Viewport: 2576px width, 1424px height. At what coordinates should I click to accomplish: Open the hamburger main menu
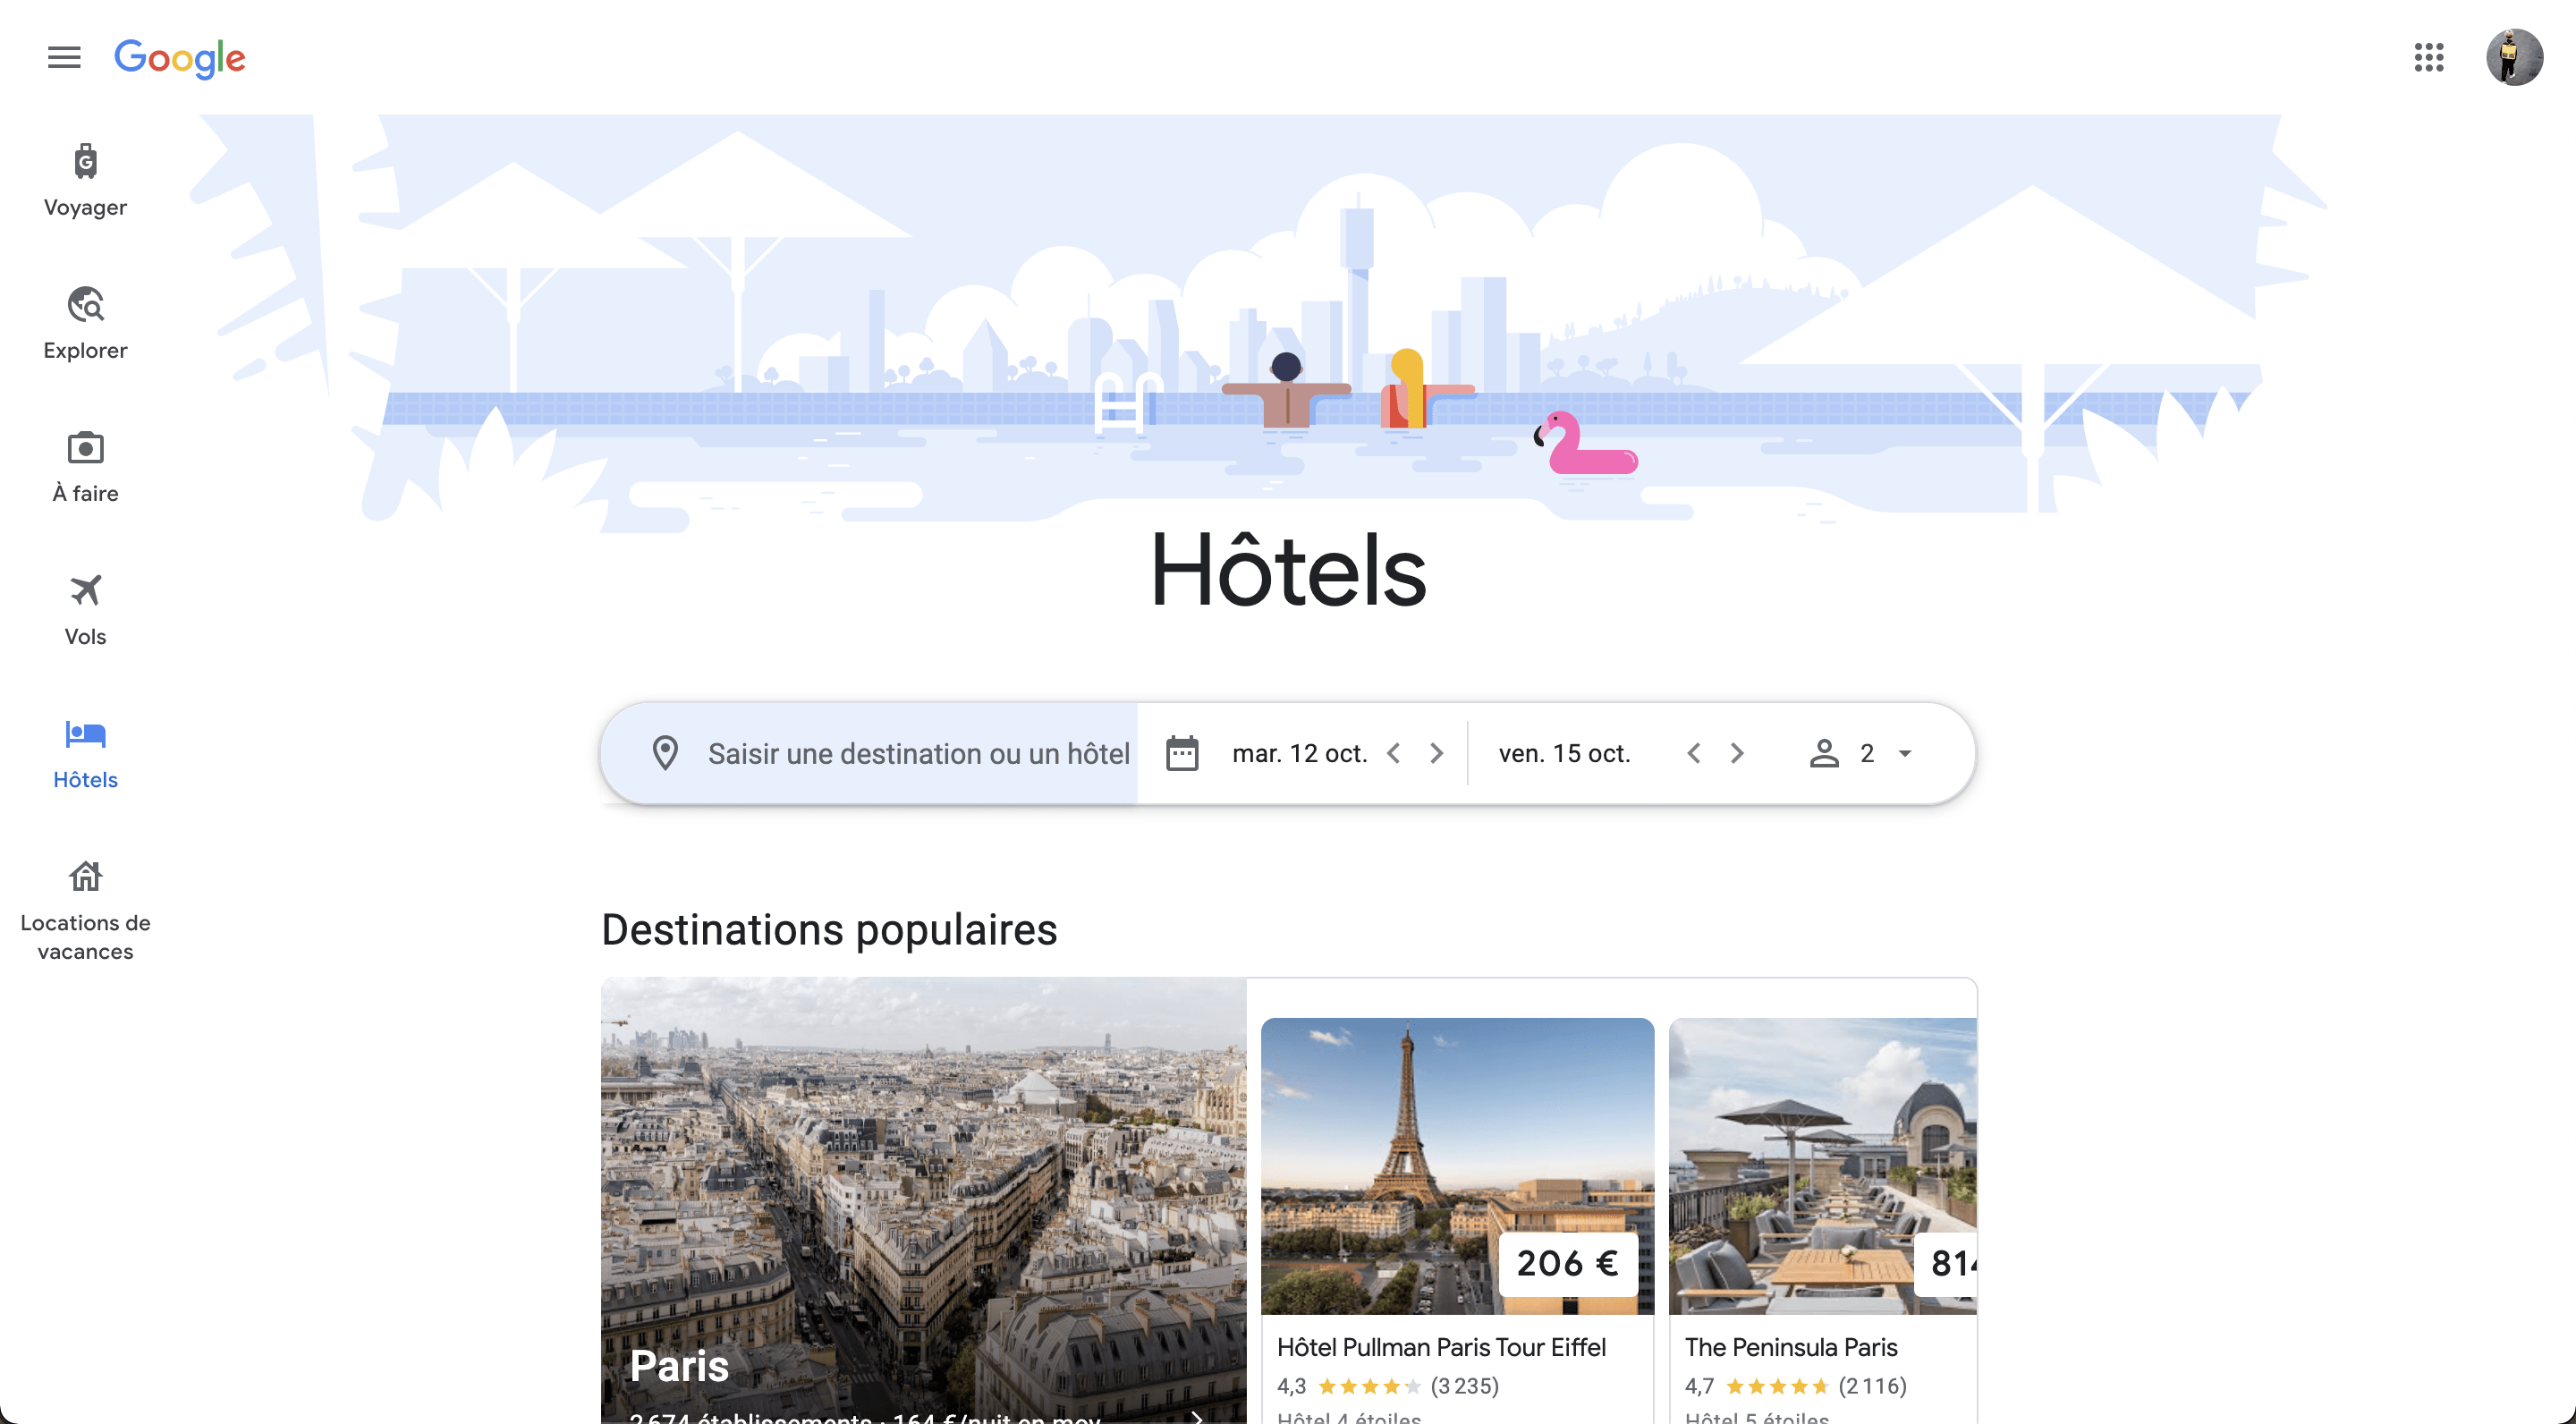pos(64,57)
